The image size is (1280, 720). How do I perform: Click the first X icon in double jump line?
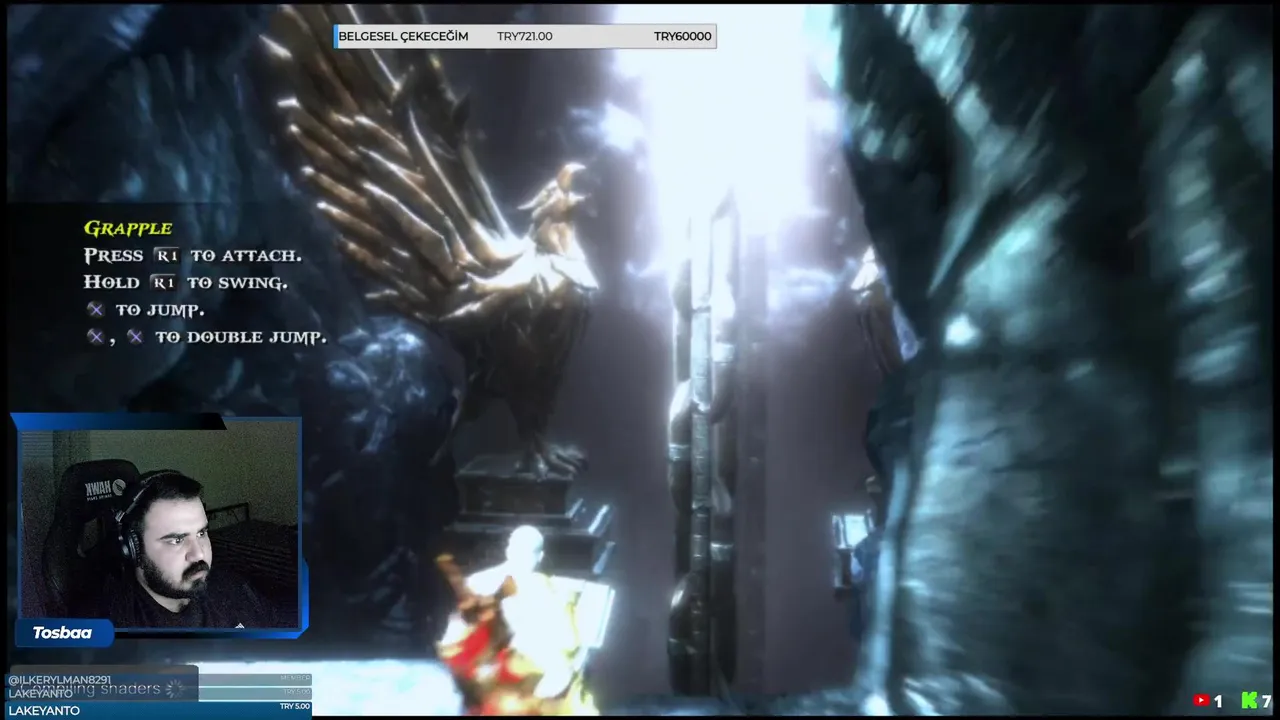(x=95, y=337)
